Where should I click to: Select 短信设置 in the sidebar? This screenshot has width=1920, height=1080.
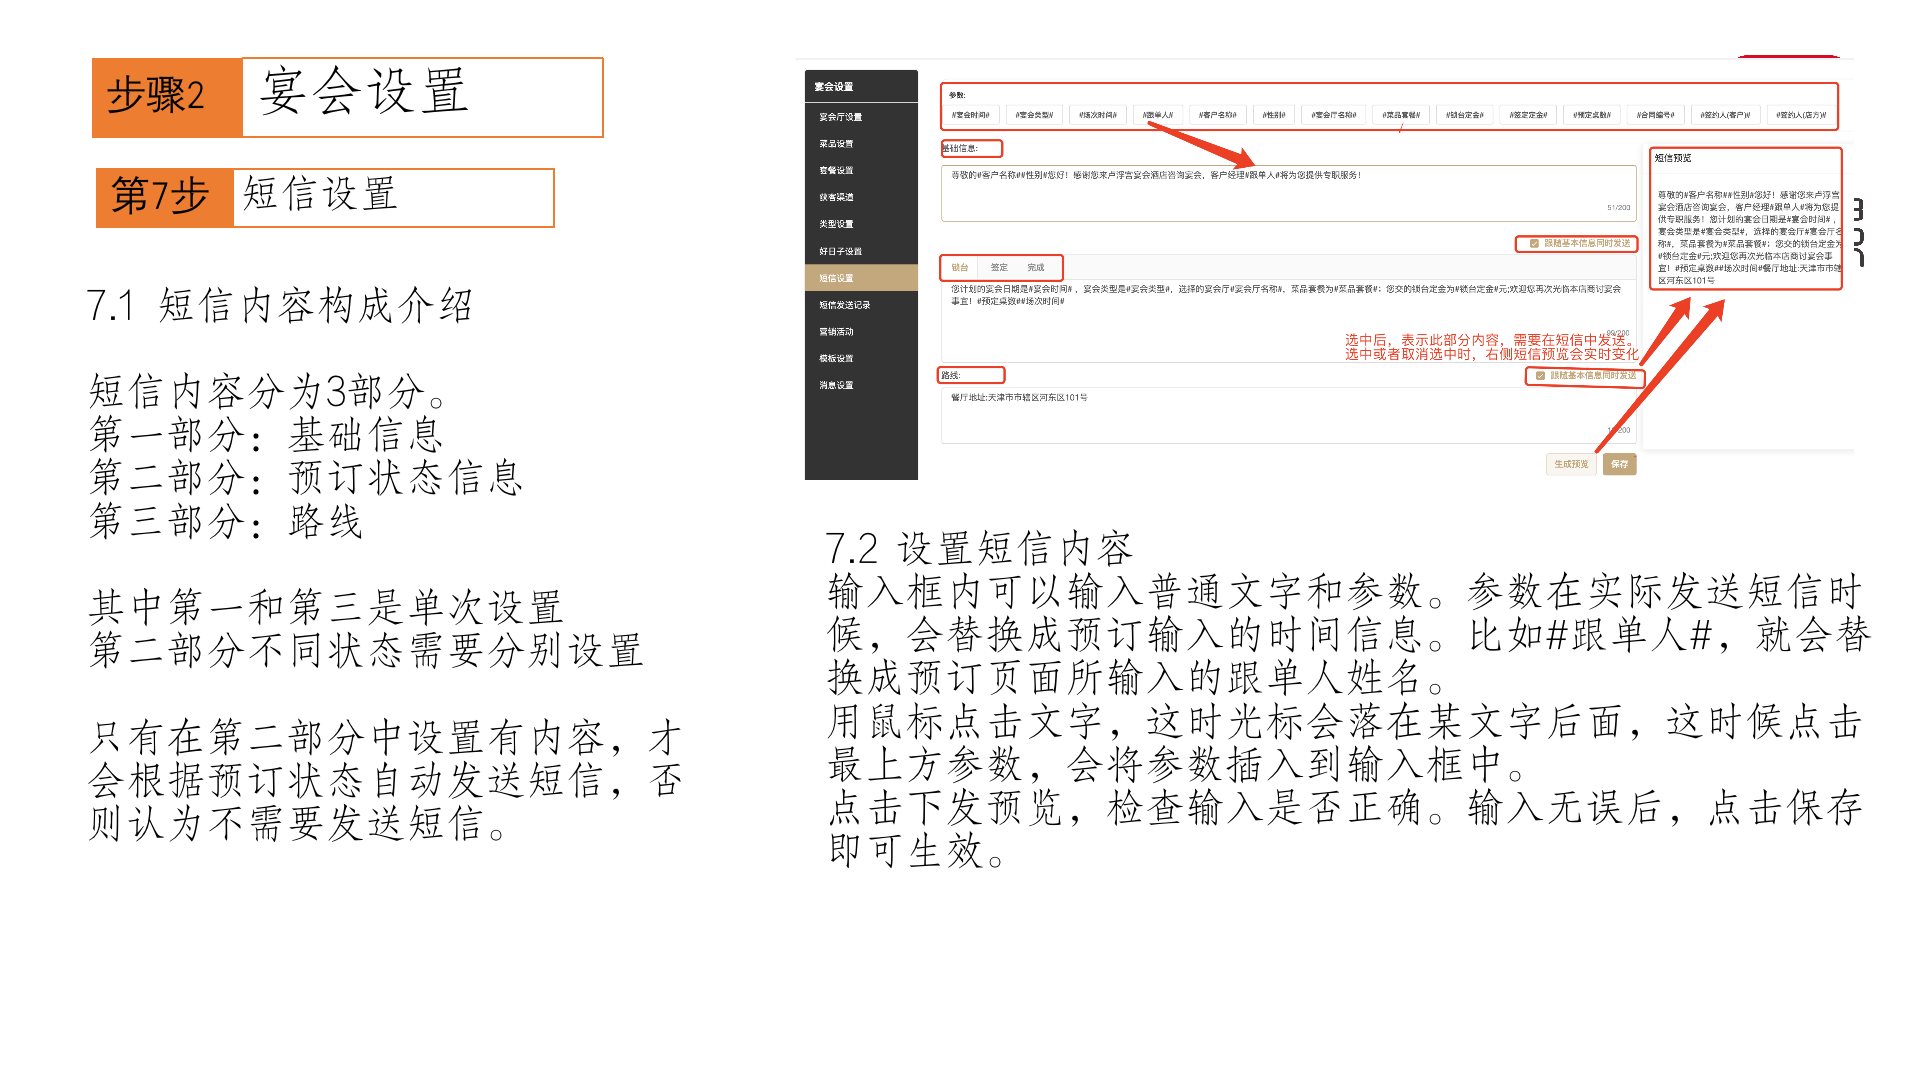click(x=836, y=278)
